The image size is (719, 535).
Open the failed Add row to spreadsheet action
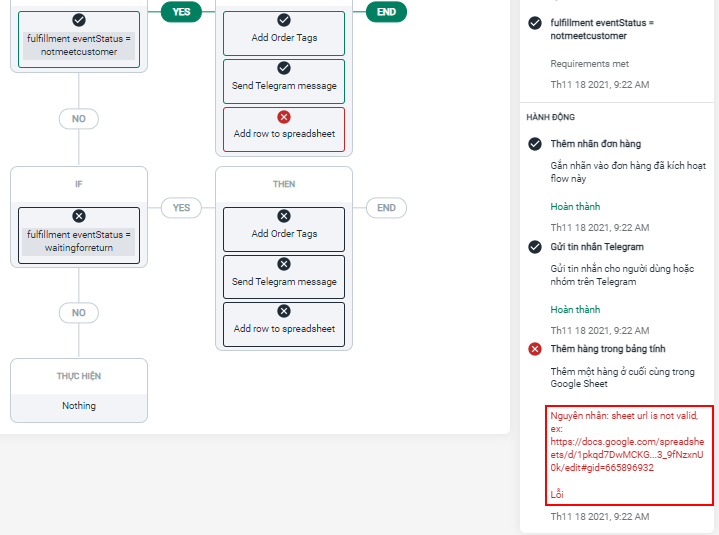coord(284,133)
